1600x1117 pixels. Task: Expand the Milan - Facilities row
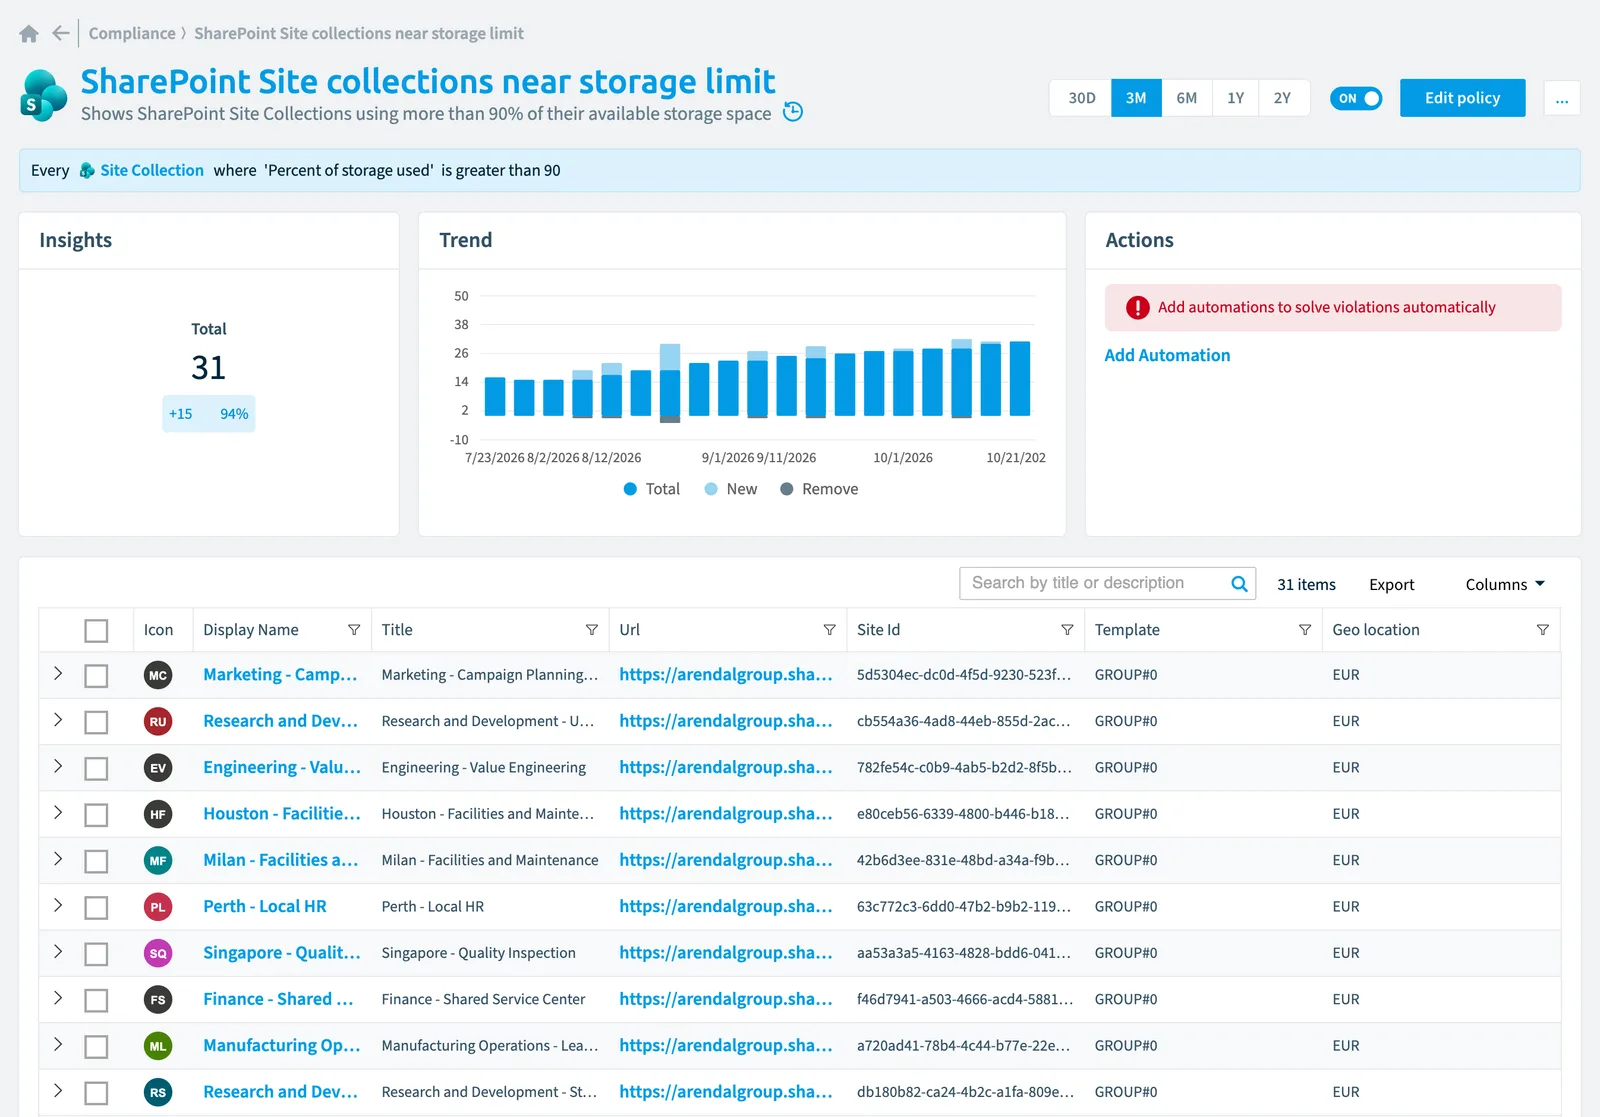pyautogui.click(x=58, y=859)
